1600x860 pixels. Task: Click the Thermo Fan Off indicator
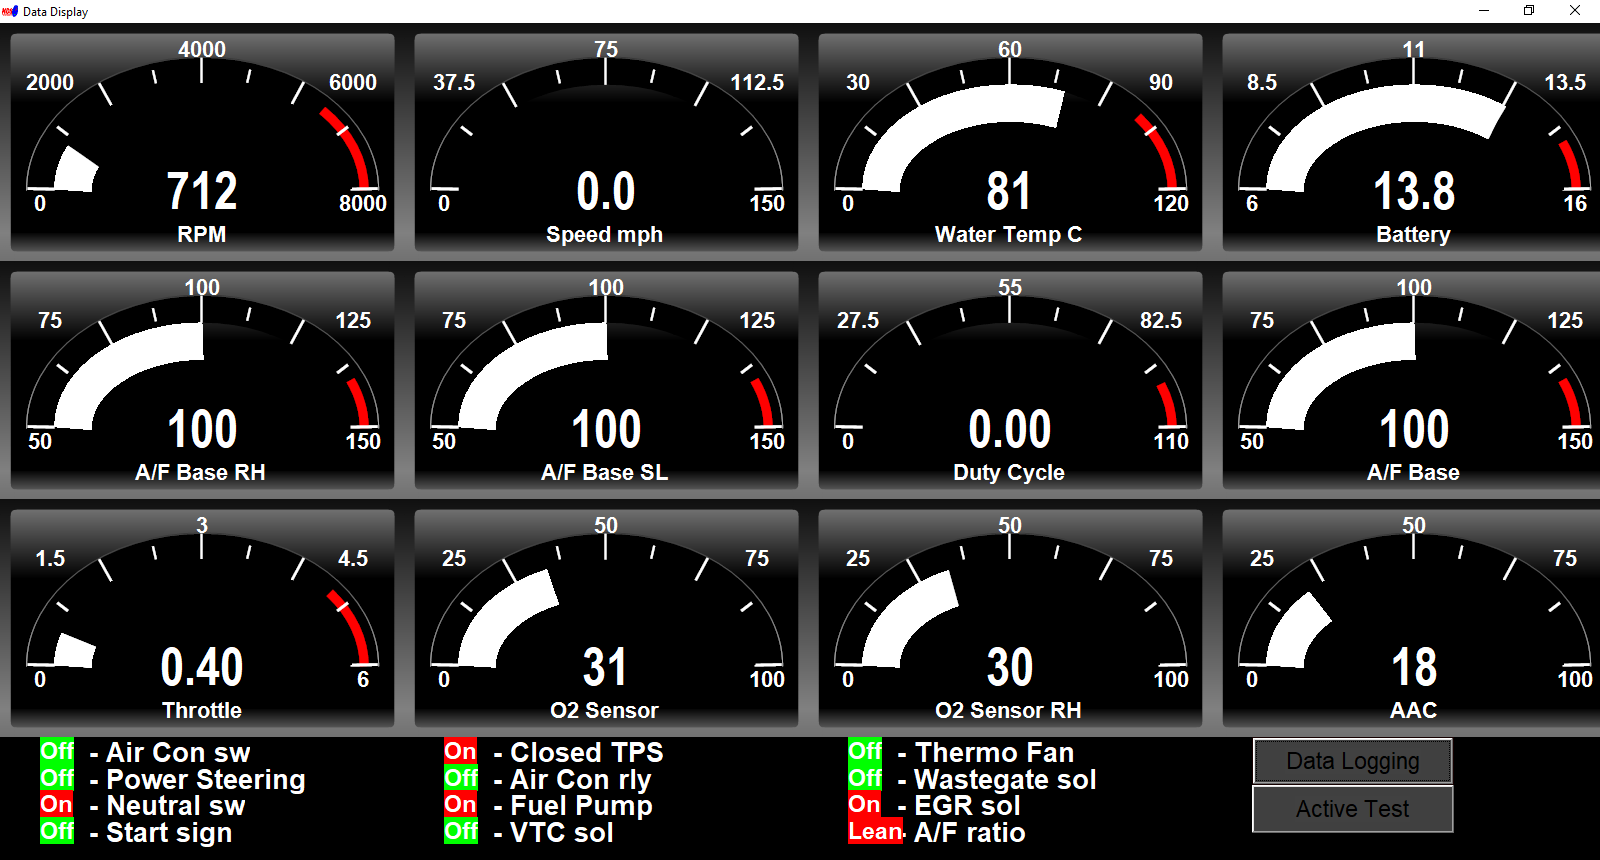click(x=865, y=751)
